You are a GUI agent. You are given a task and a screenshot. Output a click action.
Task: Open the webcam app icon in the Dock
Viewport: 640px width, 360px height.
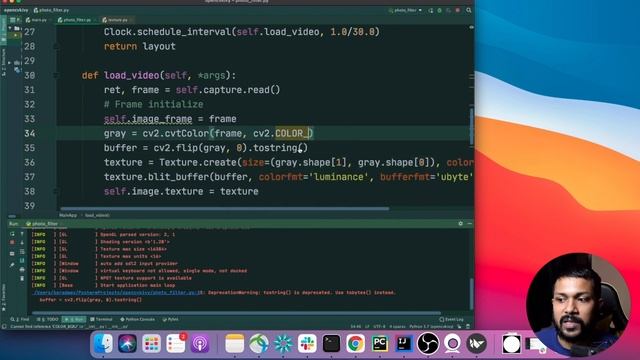(x=452, y=344)
